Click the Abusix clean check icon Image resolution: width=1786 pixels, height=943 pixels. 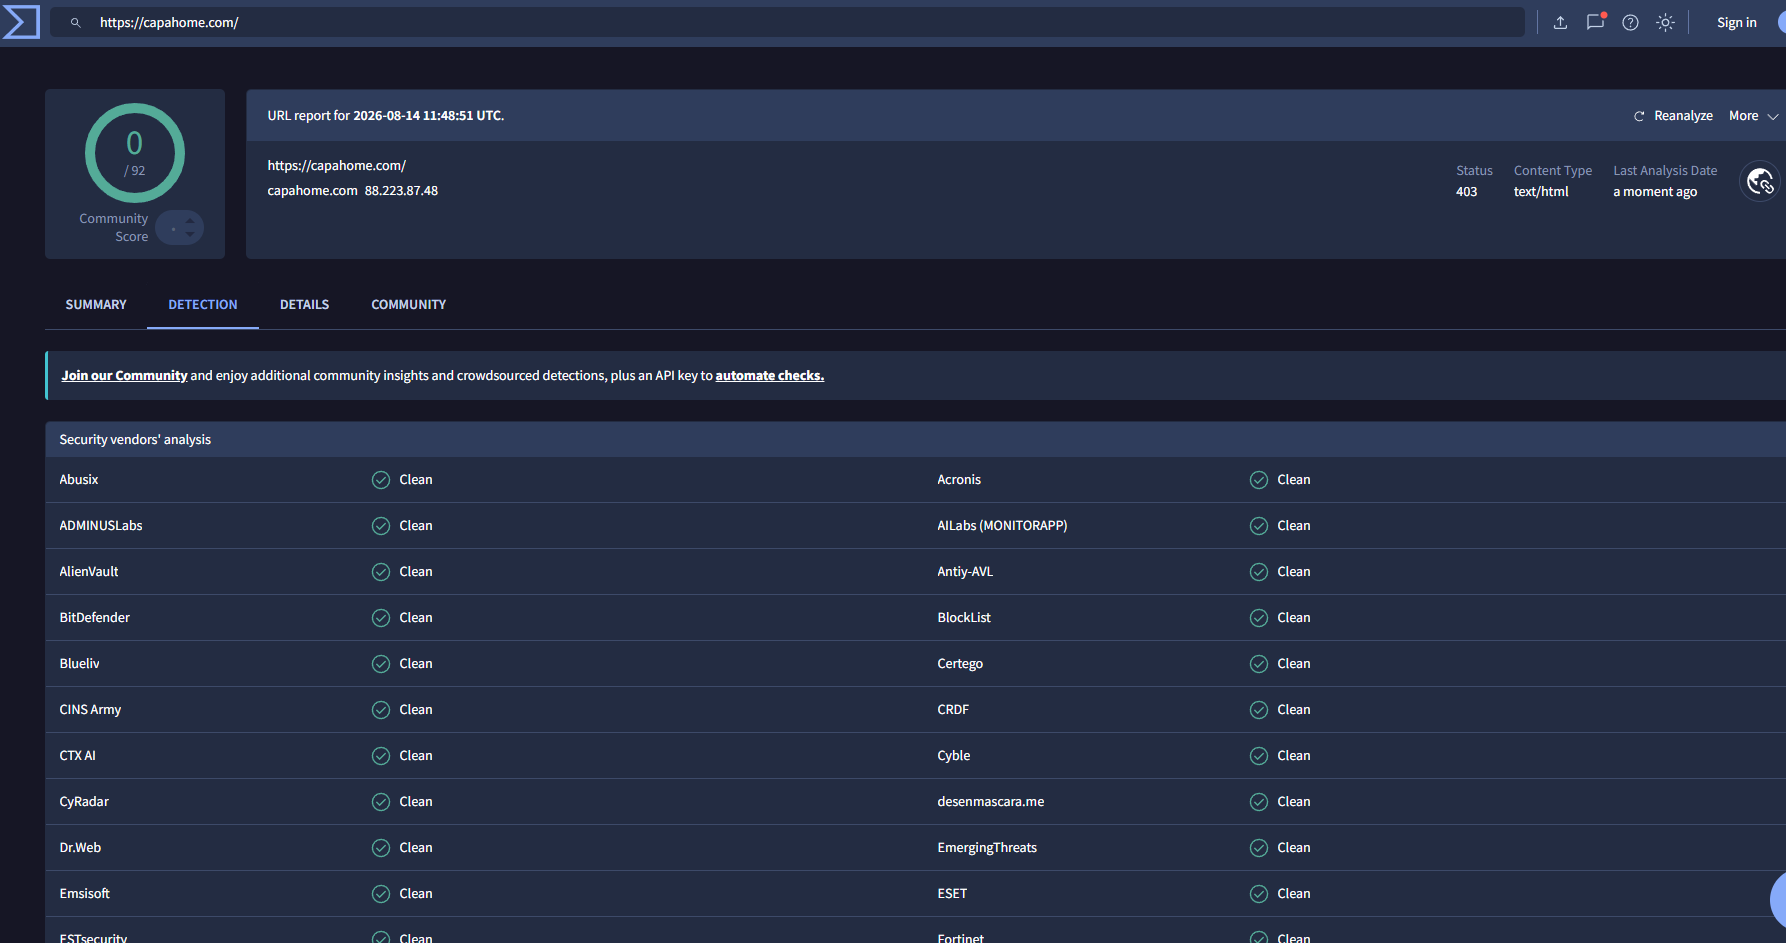[x=381, y=480]
